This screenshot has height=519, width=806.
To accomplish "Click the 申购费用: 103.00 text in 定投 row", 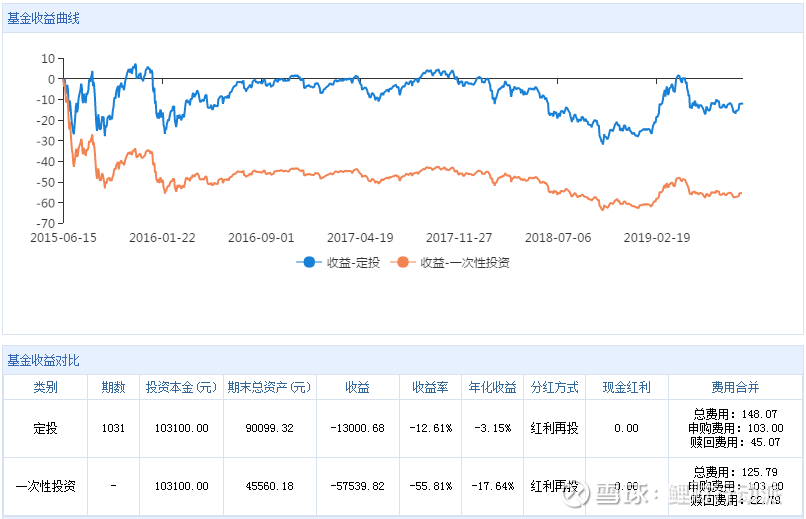I will [736, 428].
